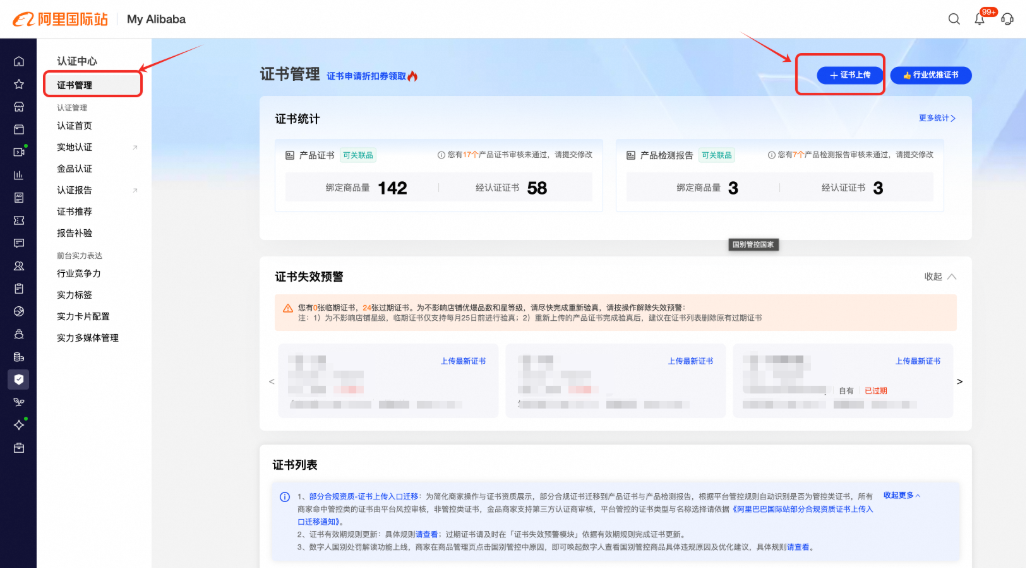The width and height of the screenshot is (1026, 568).
Task: Click 上传最新证书 on the 已过期 card
Action: point(918,361)
